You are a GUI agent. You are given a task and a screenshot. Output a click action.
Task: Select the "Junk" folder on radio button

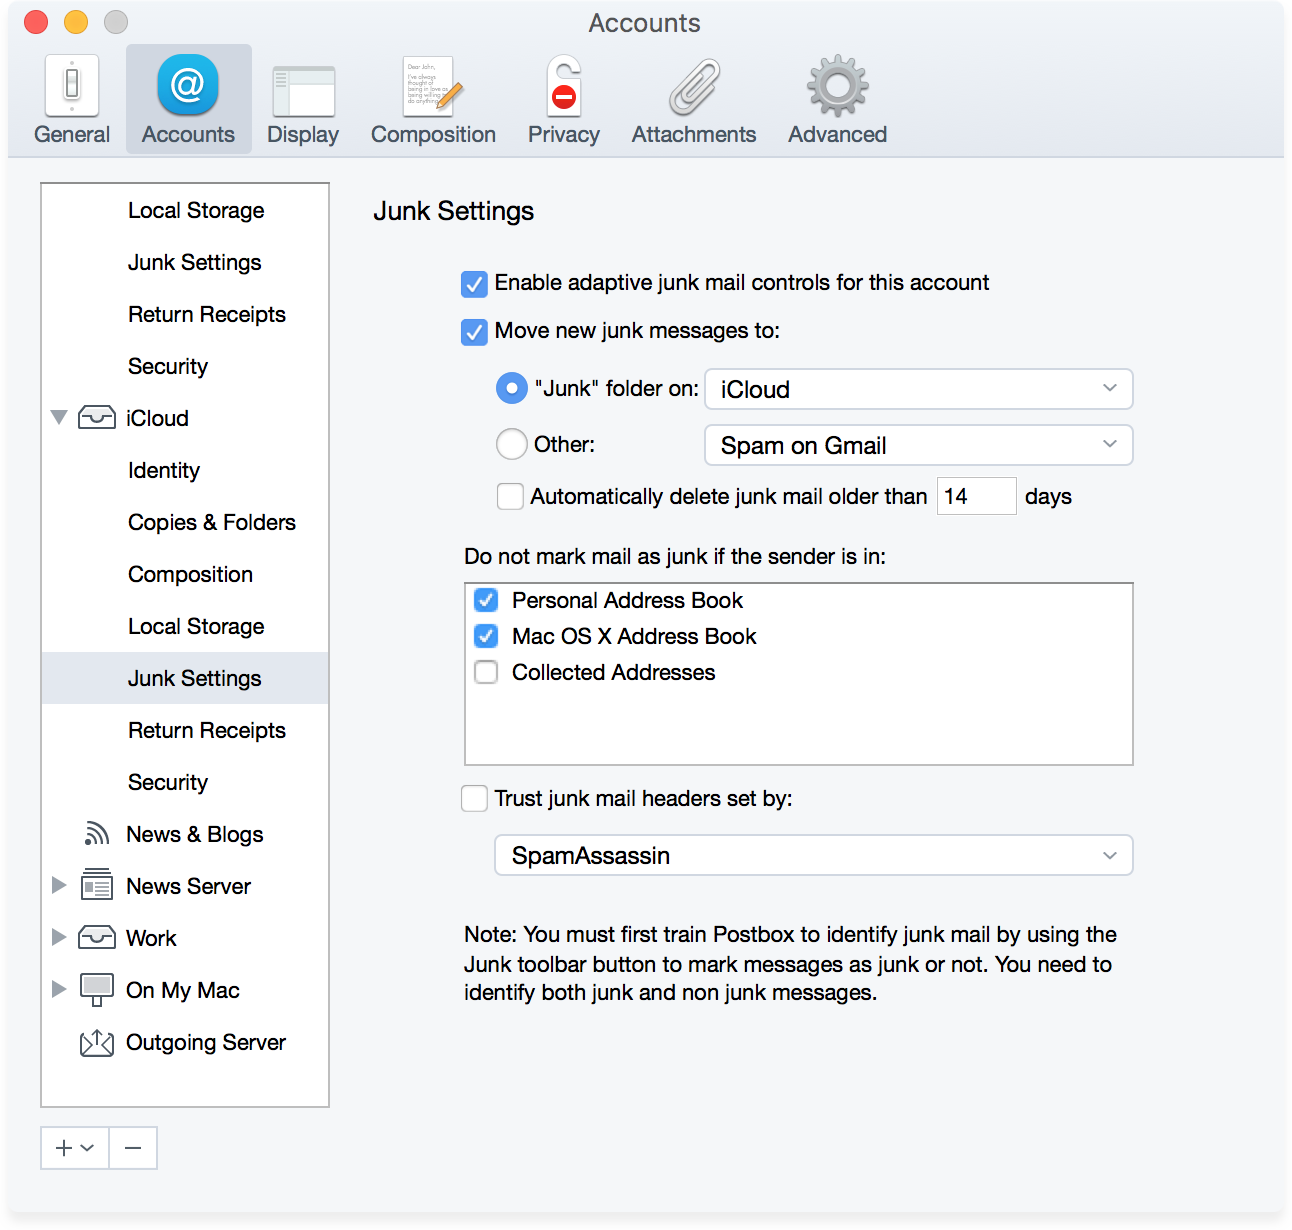point(512,388)
